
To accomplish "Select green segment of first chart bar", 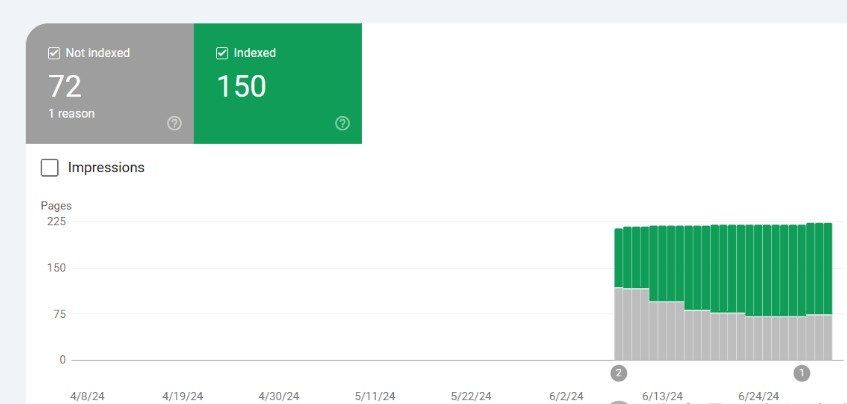I will point(619,258).
